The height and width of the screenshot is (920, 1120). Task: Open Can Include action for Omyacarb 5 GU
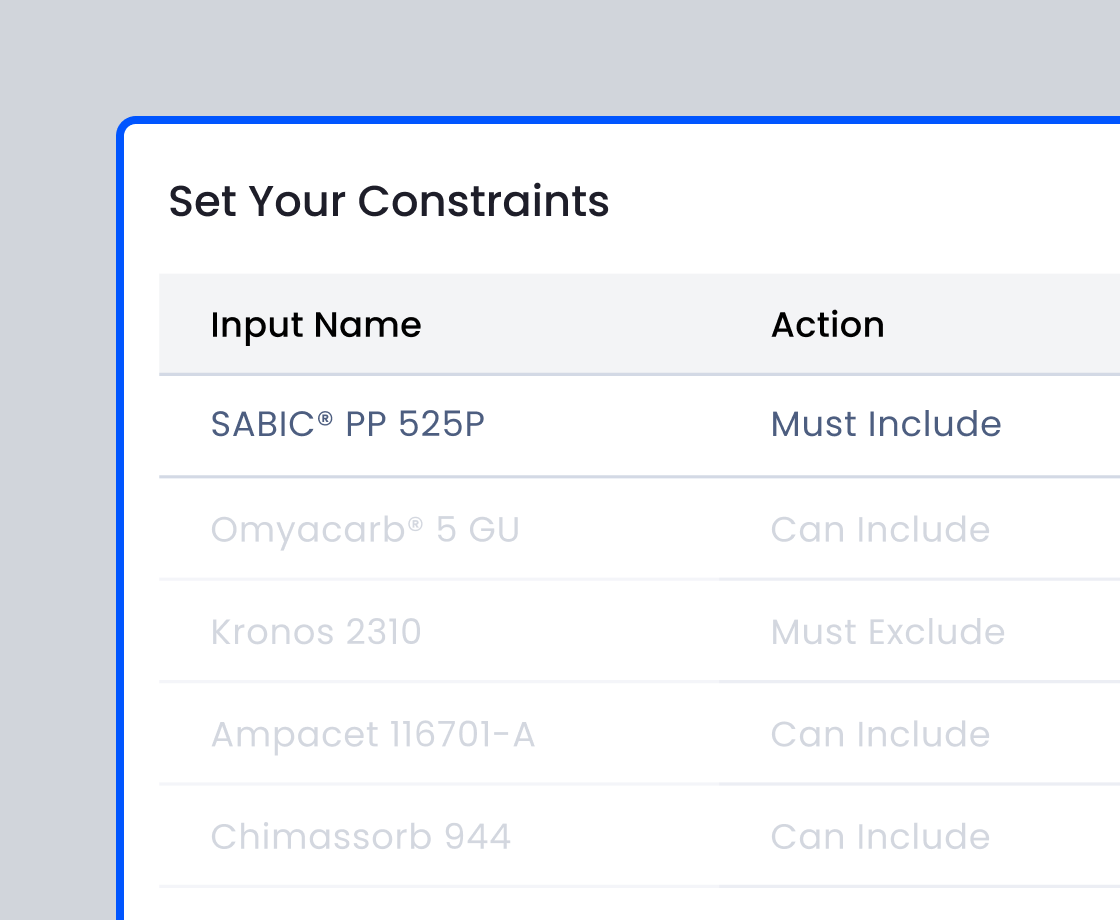coord(880,529)
